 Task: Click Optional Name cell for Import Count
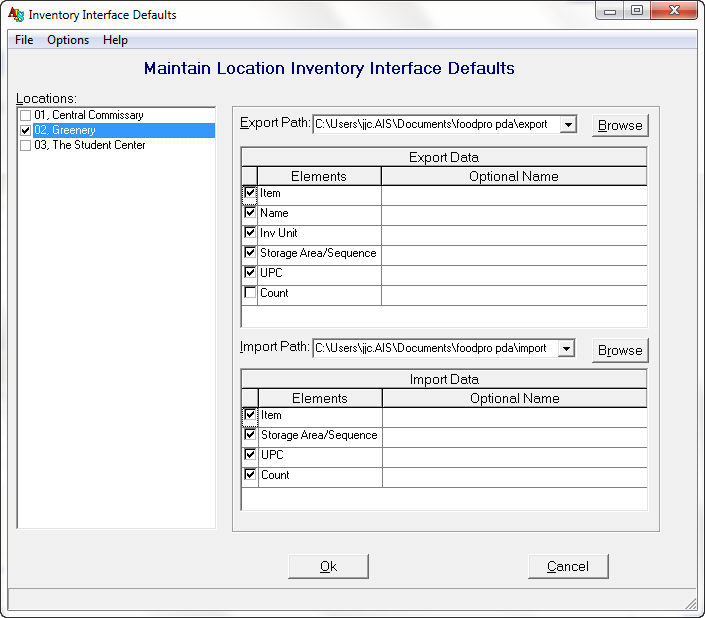pos(515,477)
